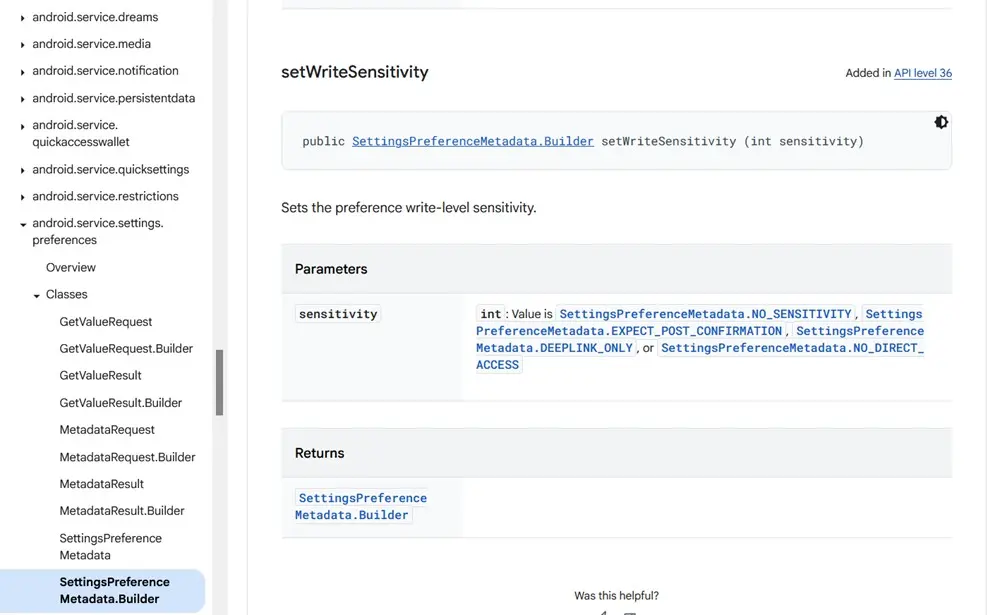Collapse the Classes section arrow

pos(36,295)
